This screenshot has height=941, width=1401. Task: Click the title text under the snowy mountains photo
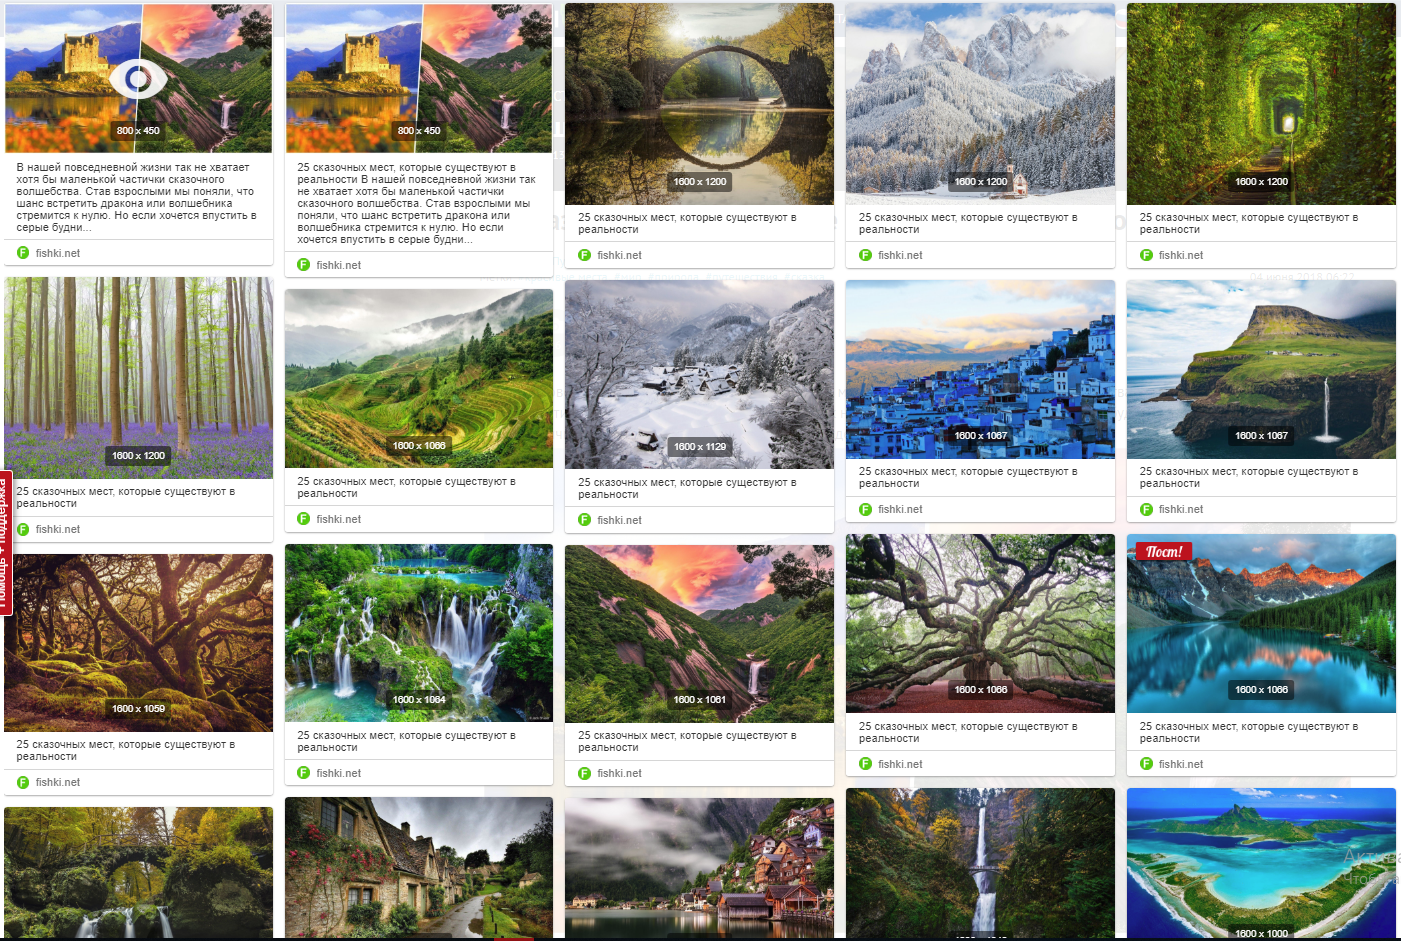[967, 223]
